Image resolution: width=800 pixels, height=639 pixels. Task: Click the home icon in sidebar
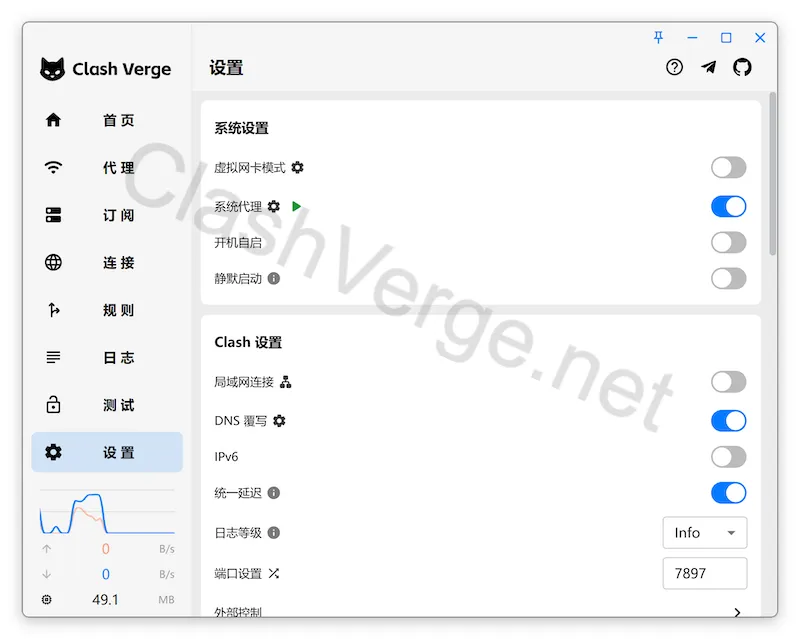53,120
